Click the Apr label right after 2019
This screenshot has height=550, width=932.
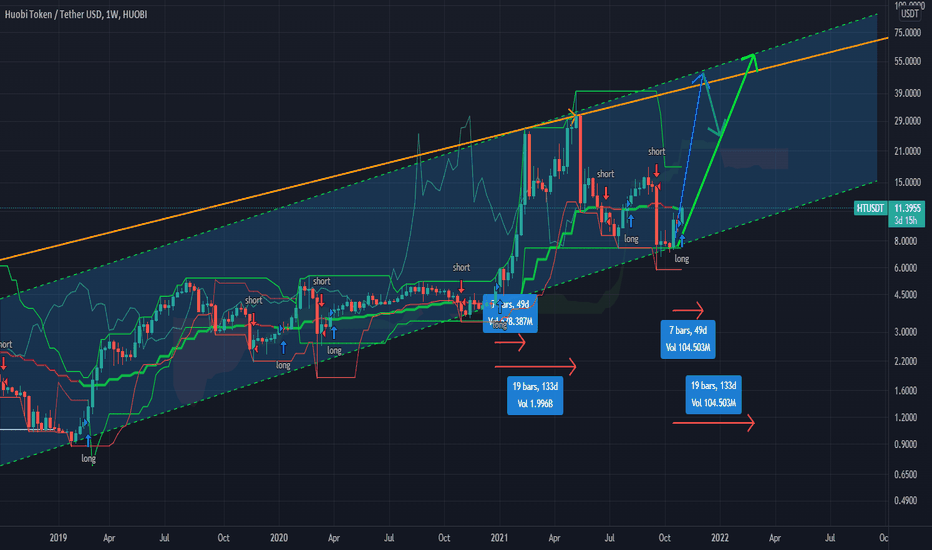109,538
